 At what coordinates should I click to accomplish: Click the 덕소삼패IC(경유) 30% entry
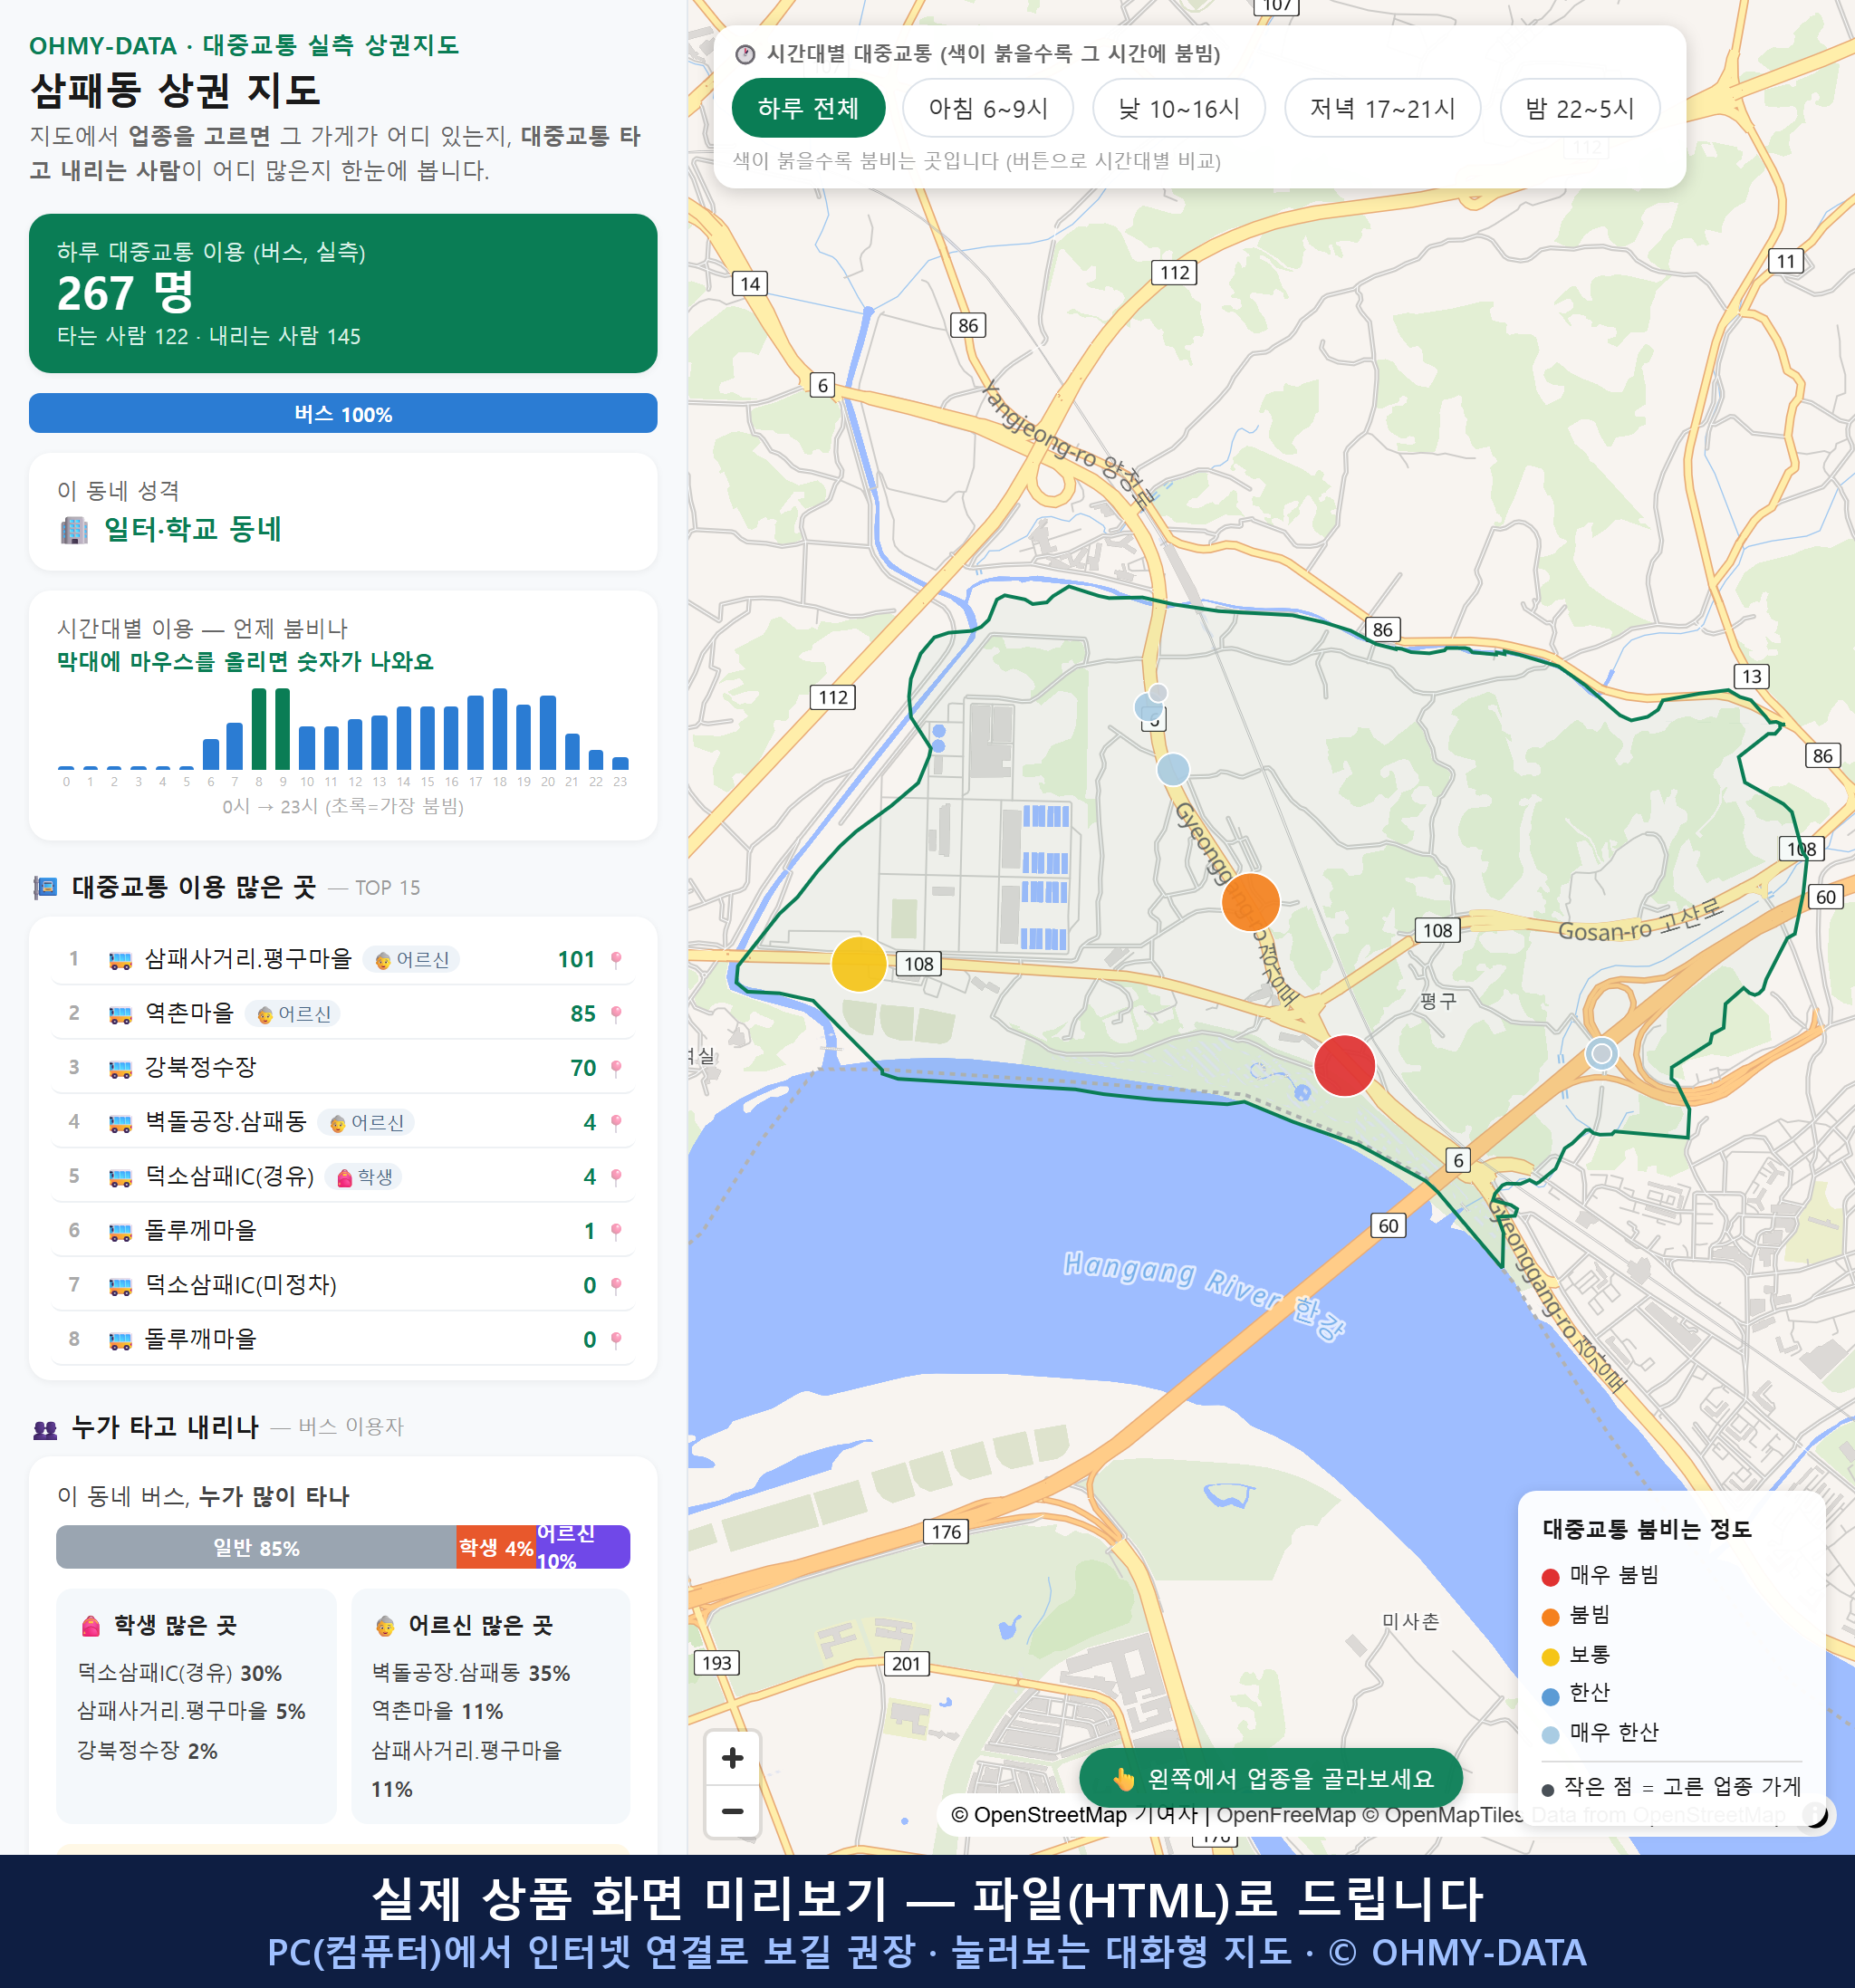click(180, 1673)
